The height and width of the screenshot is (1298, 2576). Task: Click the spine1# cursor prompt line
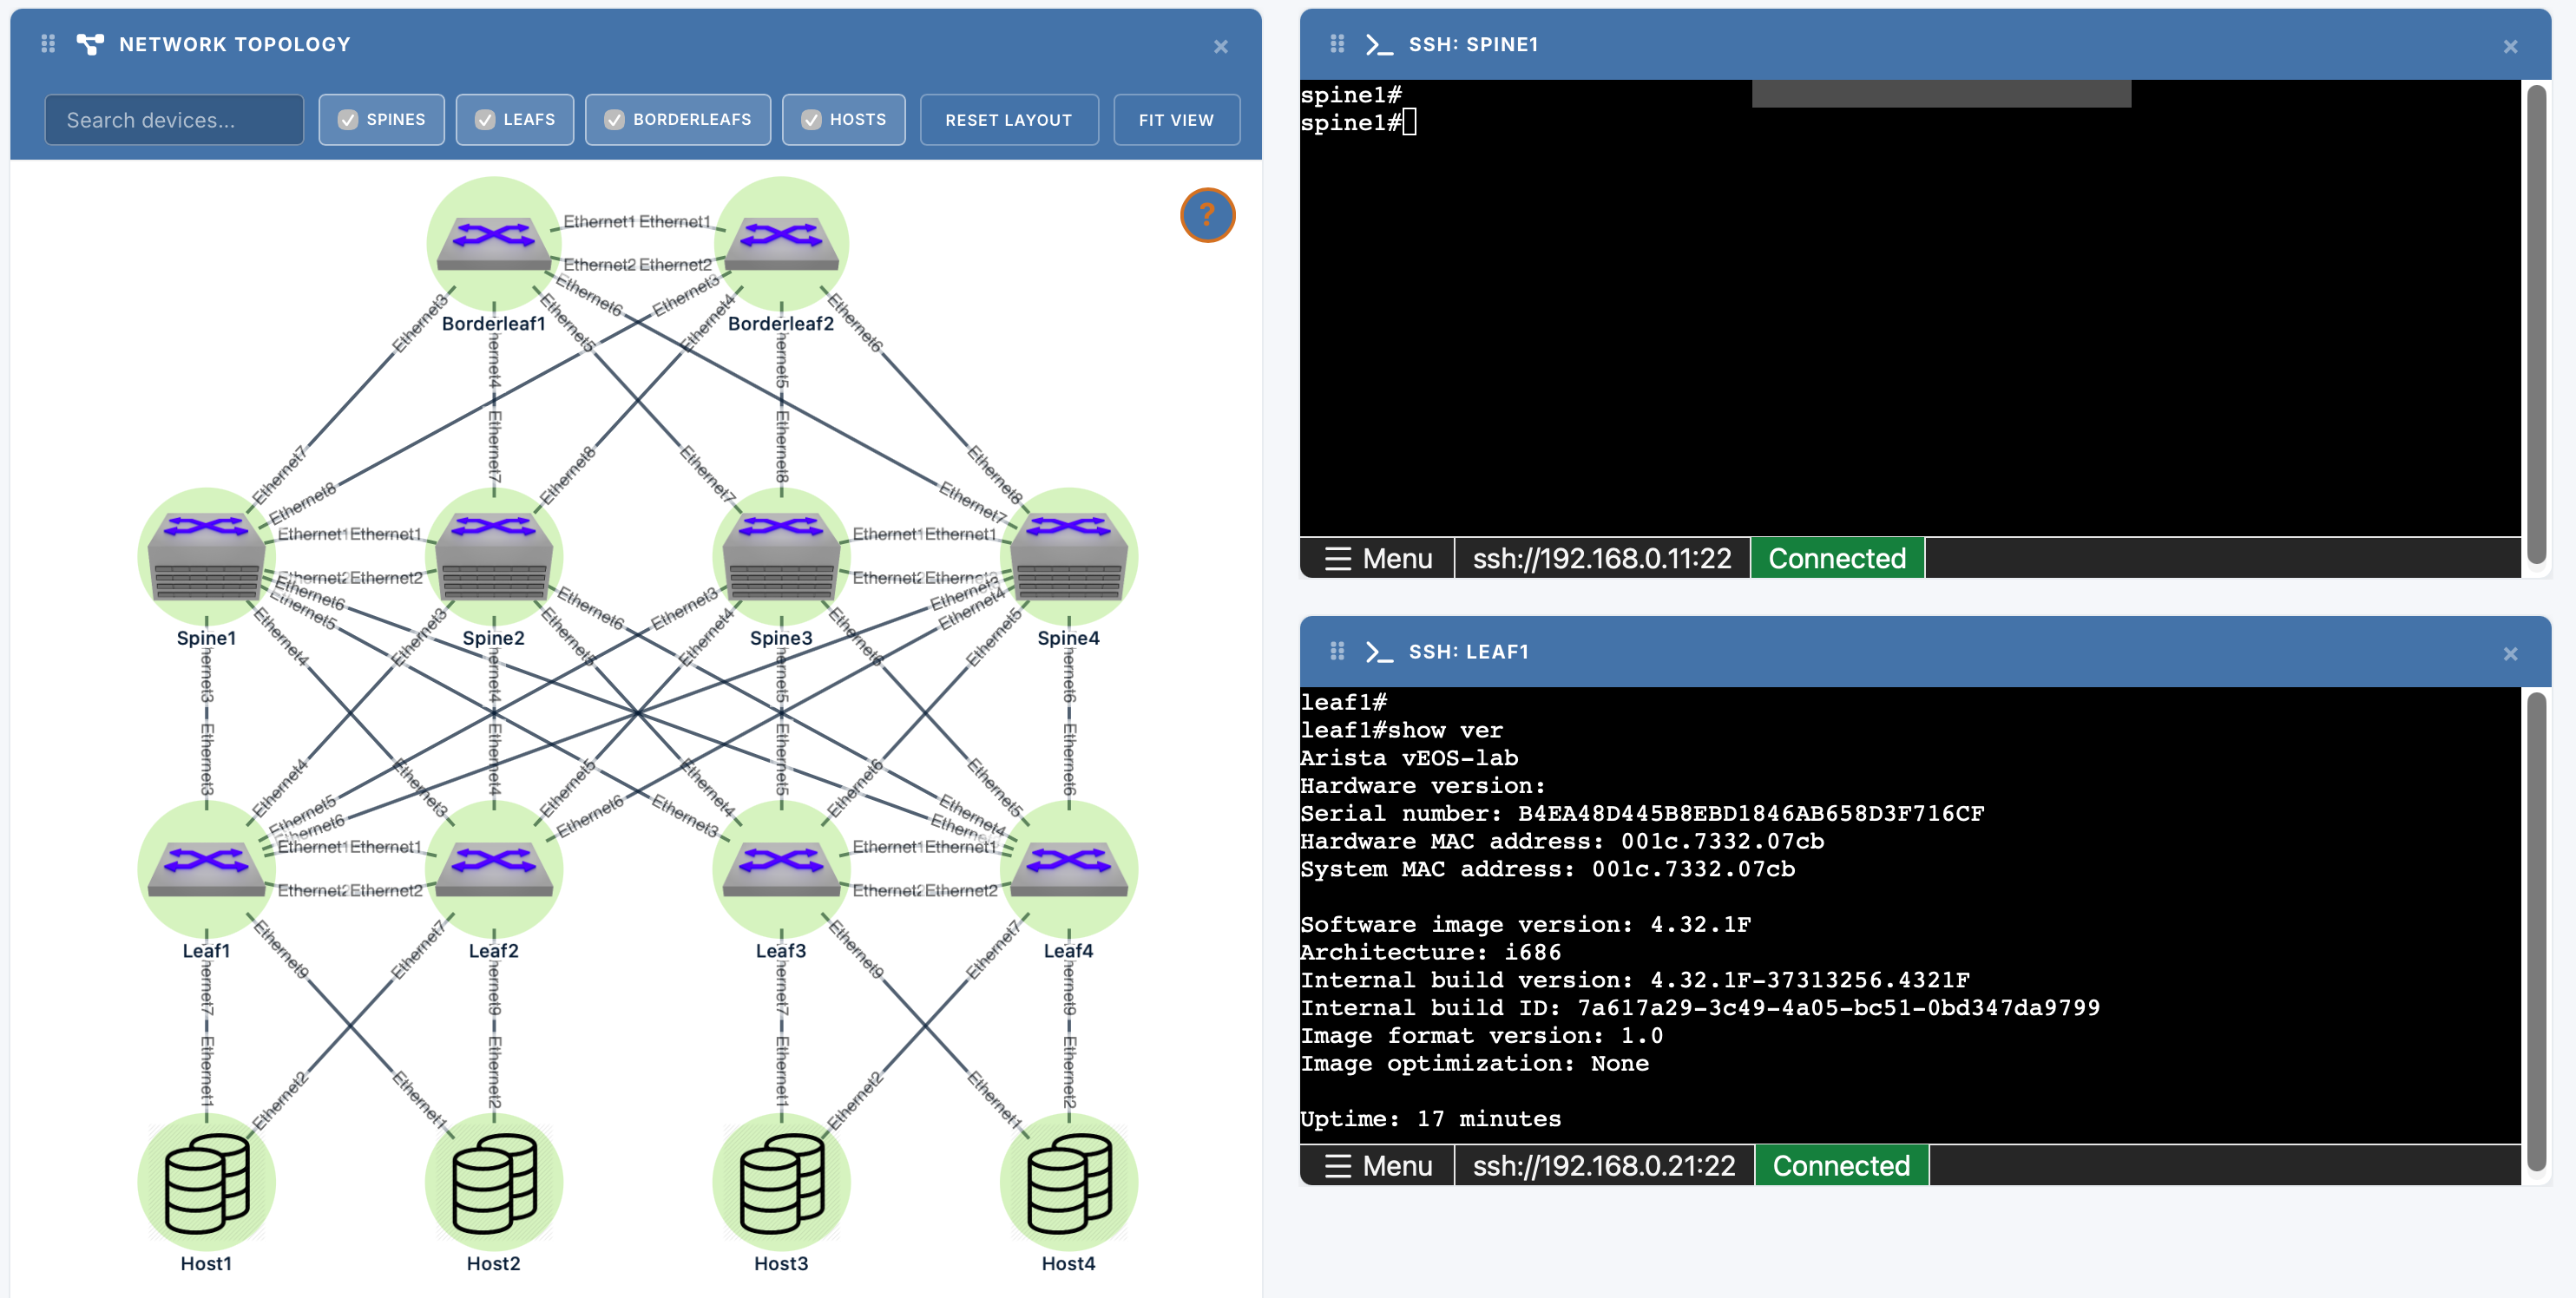[x=1358, y=122]
